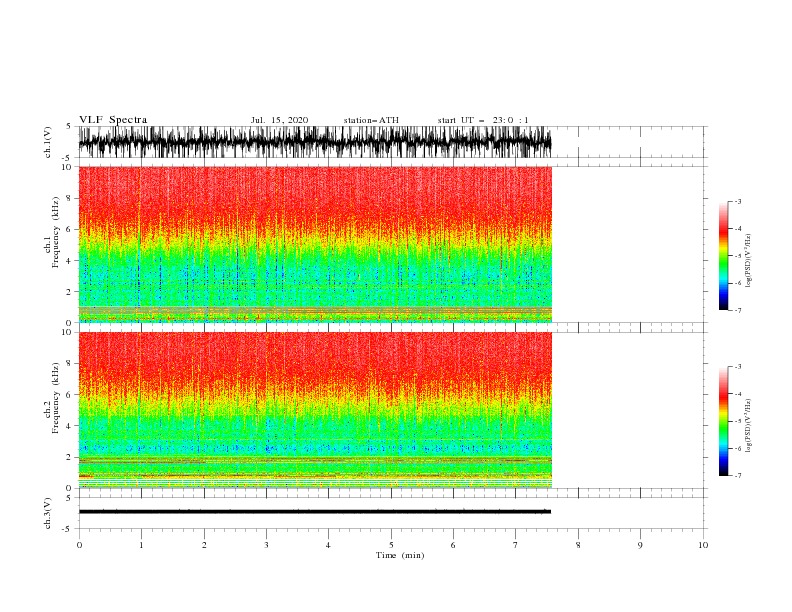This screenshot has width=792, height=612.
Task: Click the "-5" tick on ch.3(V) axis
Action: coord(68,529)
